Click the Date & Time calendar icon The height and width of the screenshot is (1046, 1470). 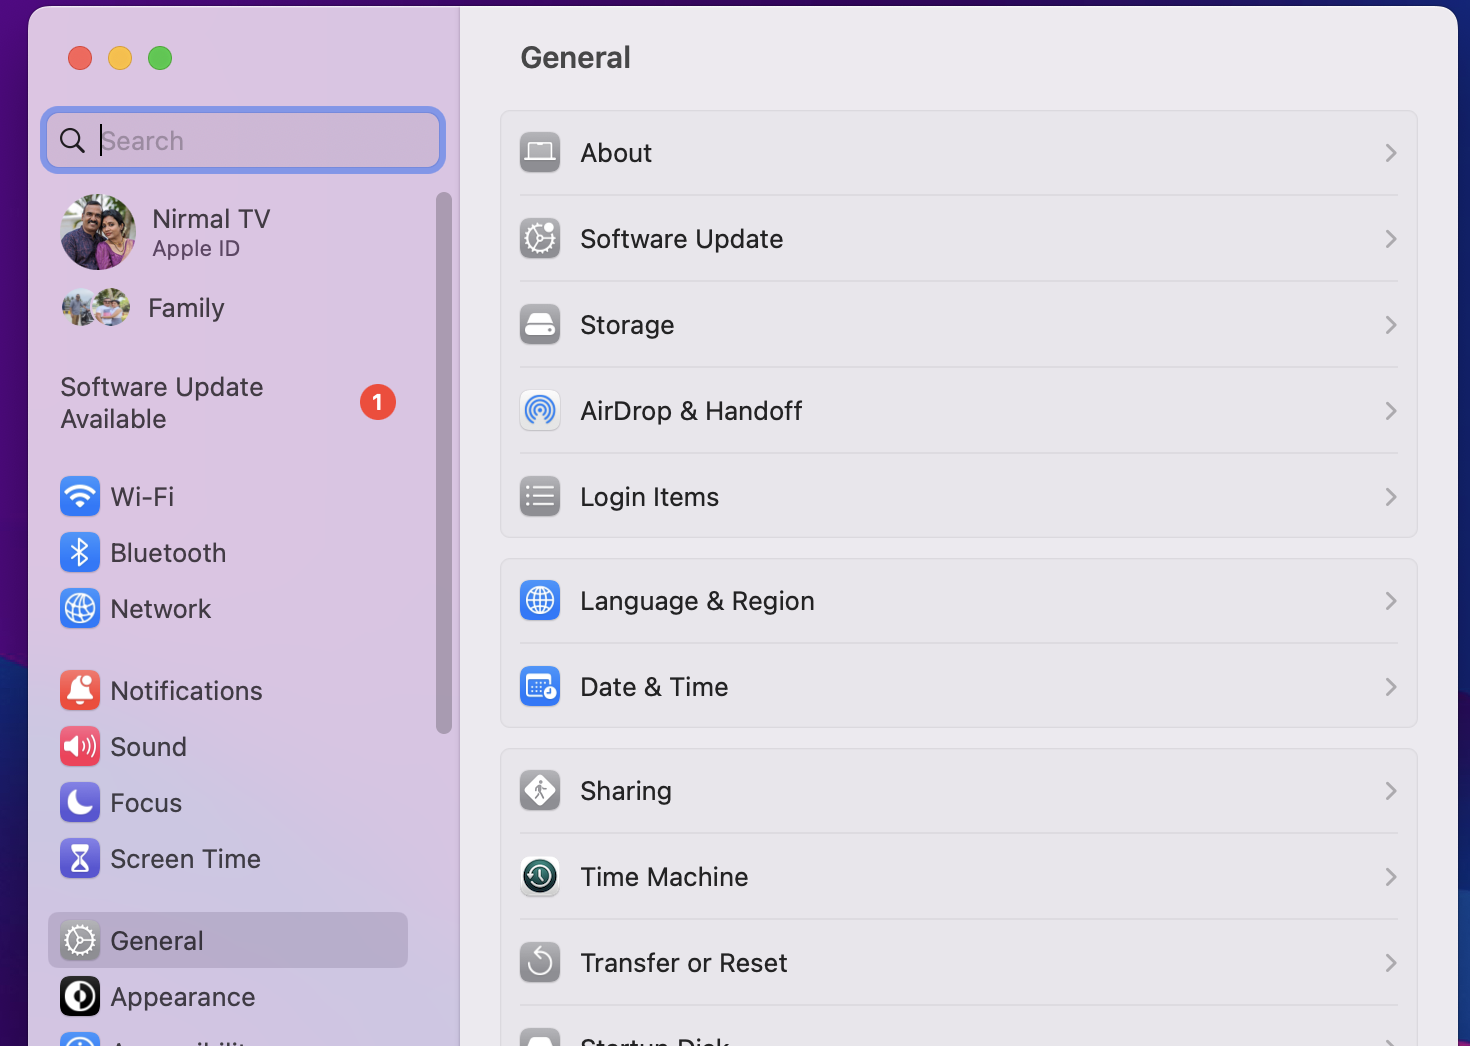(x=540, y=687)
